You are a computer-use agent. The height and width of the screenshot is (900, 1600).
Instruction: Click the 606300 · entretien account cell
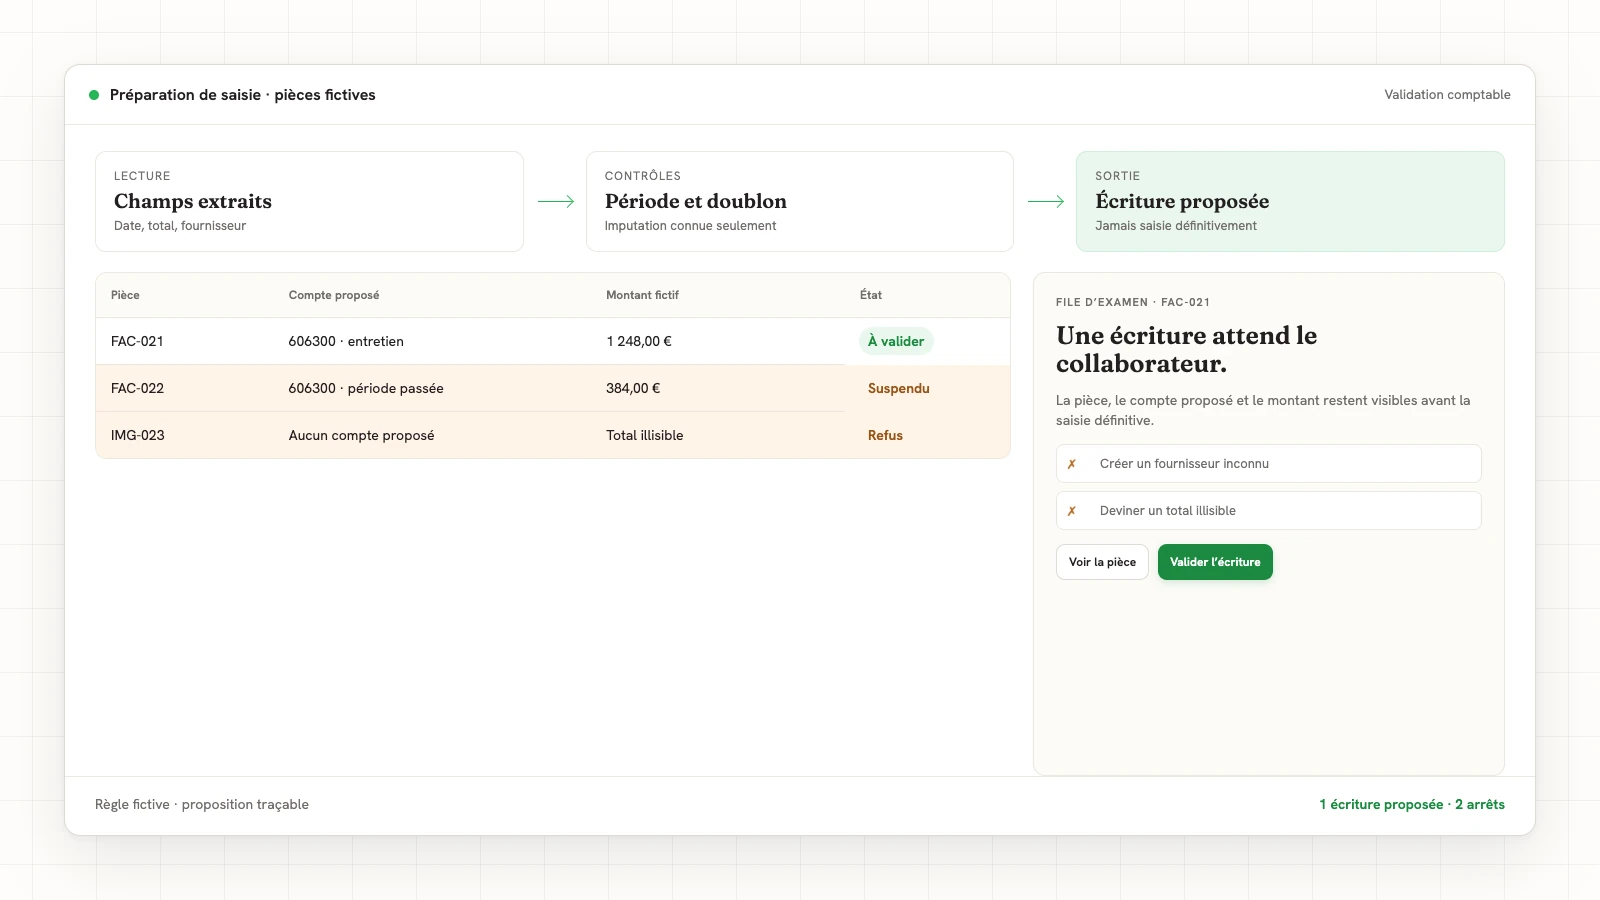346,341
